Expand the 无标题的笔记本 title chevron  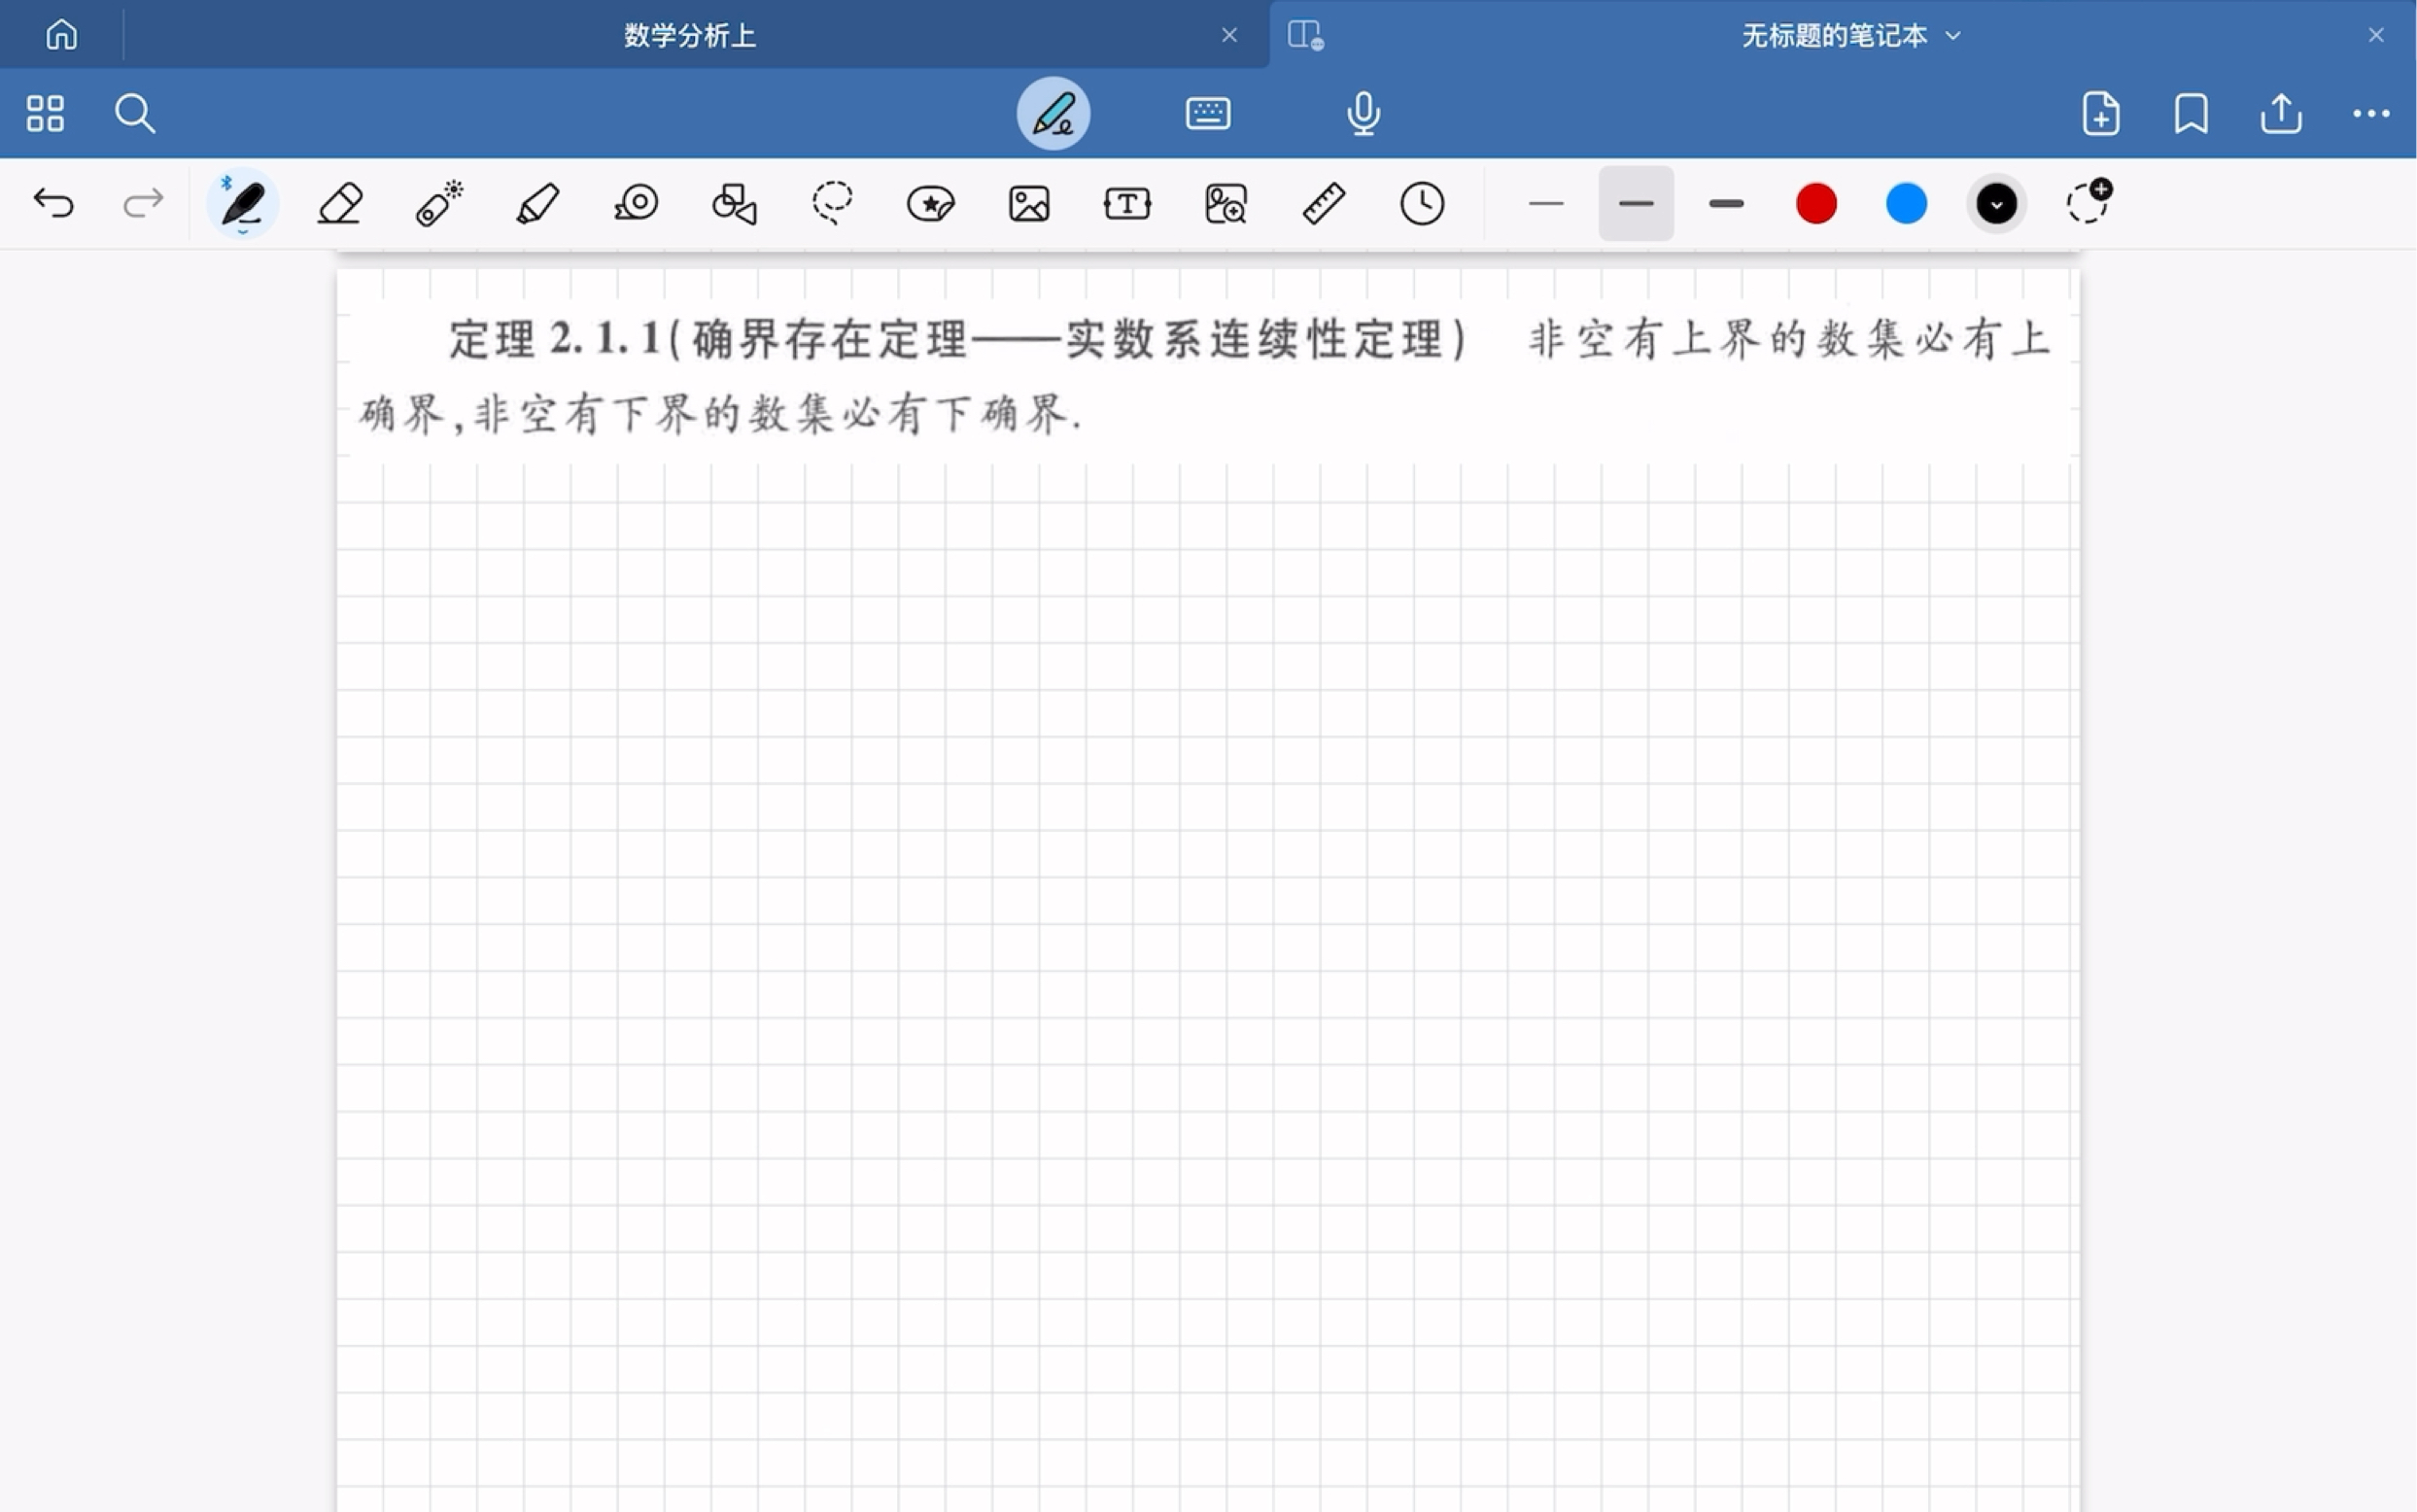[1953, 36]
